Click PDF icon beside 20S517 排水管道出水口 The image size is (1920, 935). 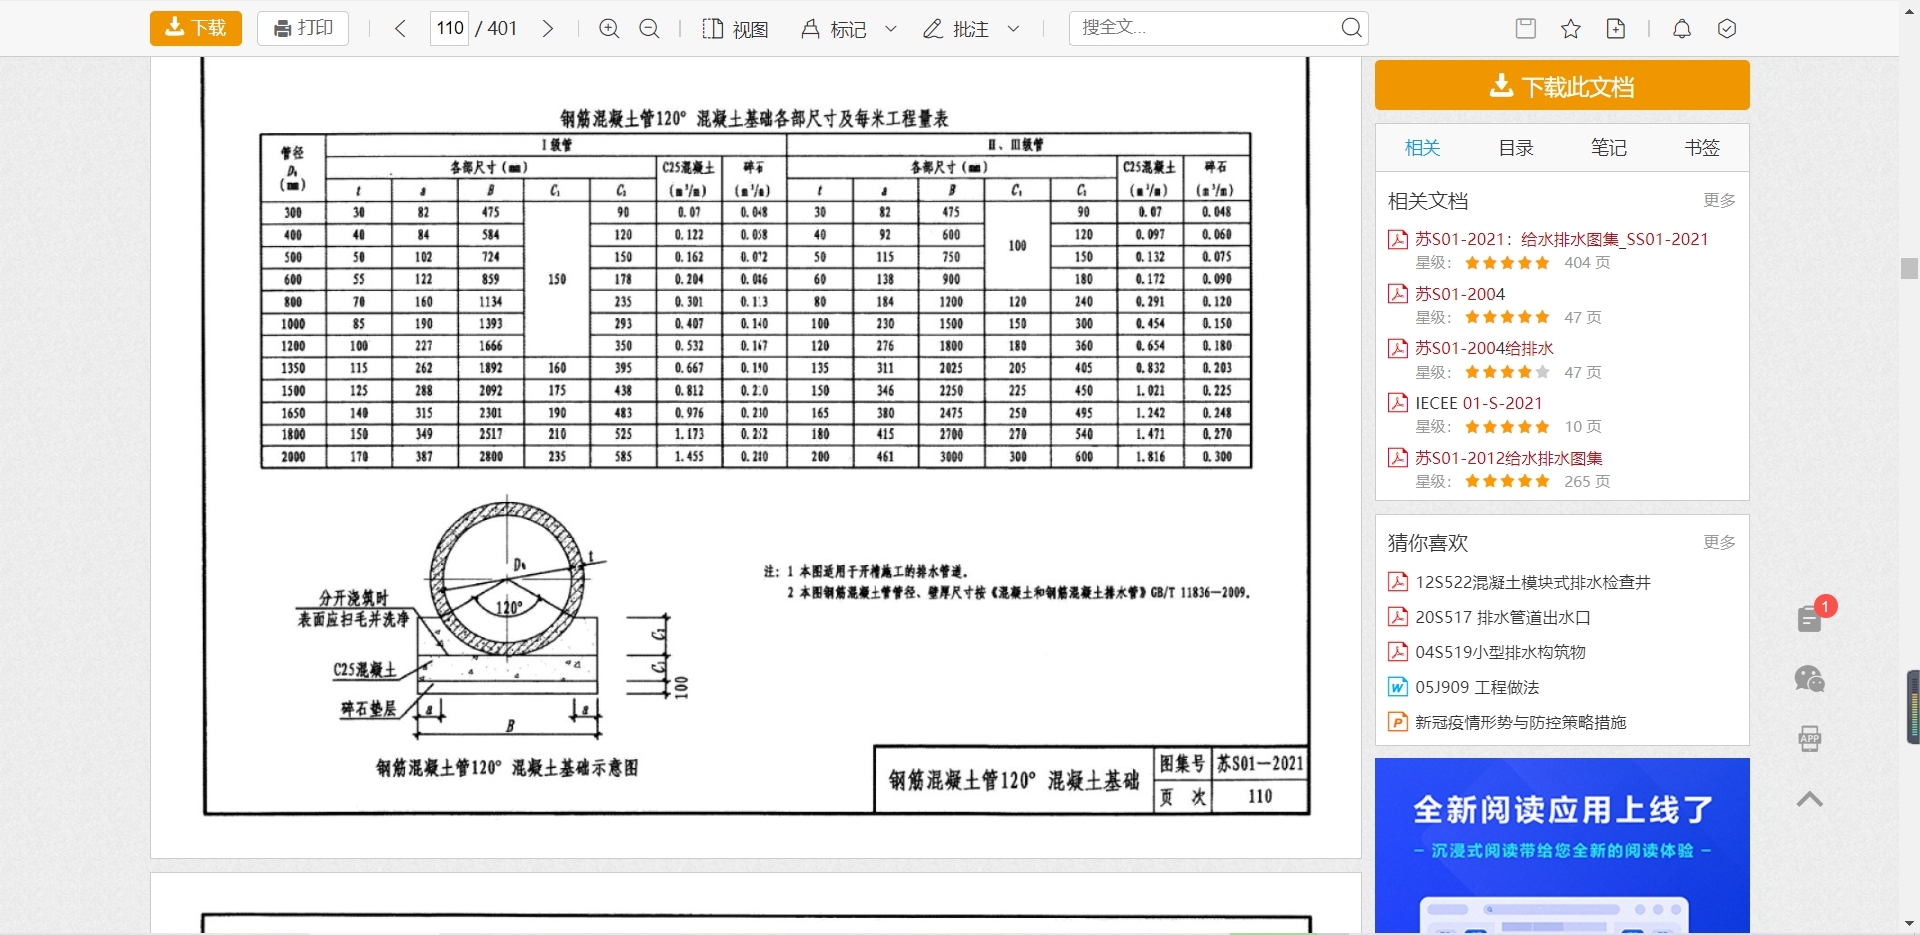pyautogui.click(x=1398, y=617)
